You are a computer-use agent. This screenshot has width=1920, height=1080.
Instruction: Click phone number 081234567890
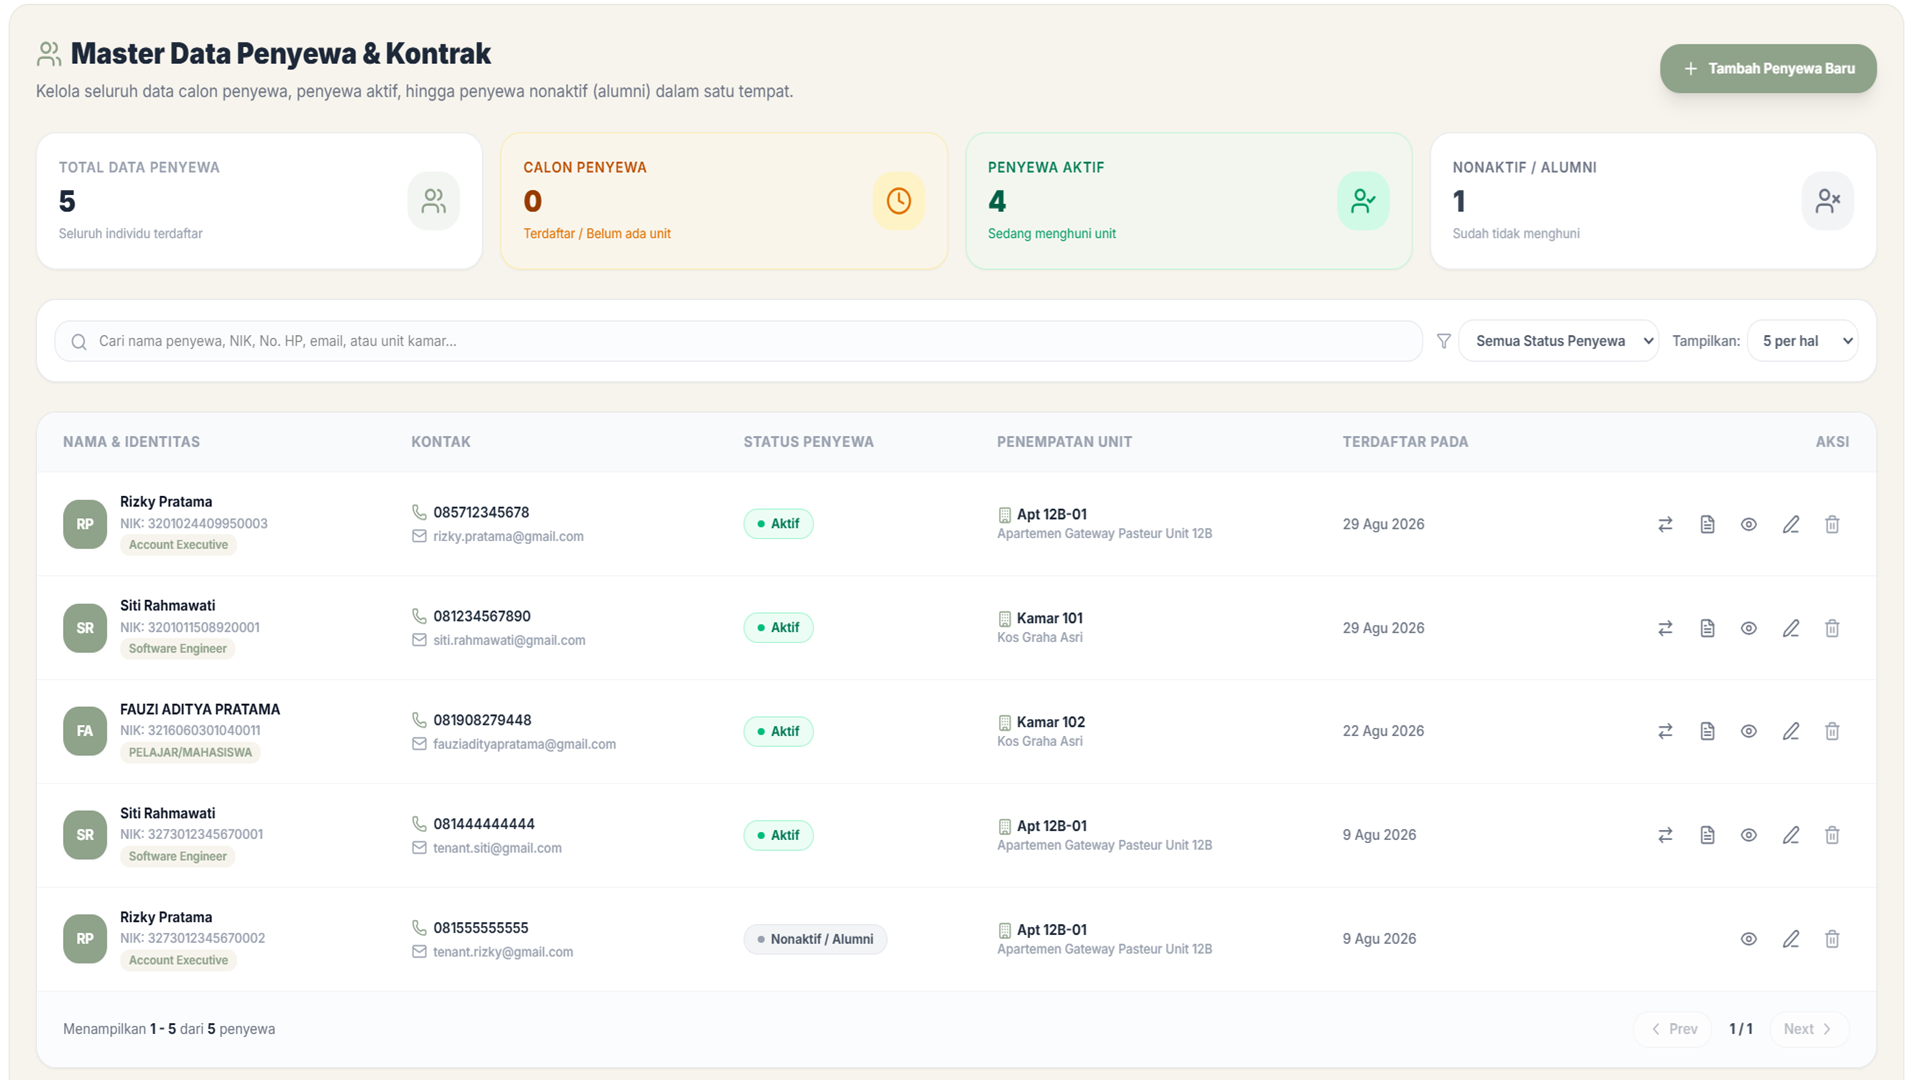click(x=482, y=616)
